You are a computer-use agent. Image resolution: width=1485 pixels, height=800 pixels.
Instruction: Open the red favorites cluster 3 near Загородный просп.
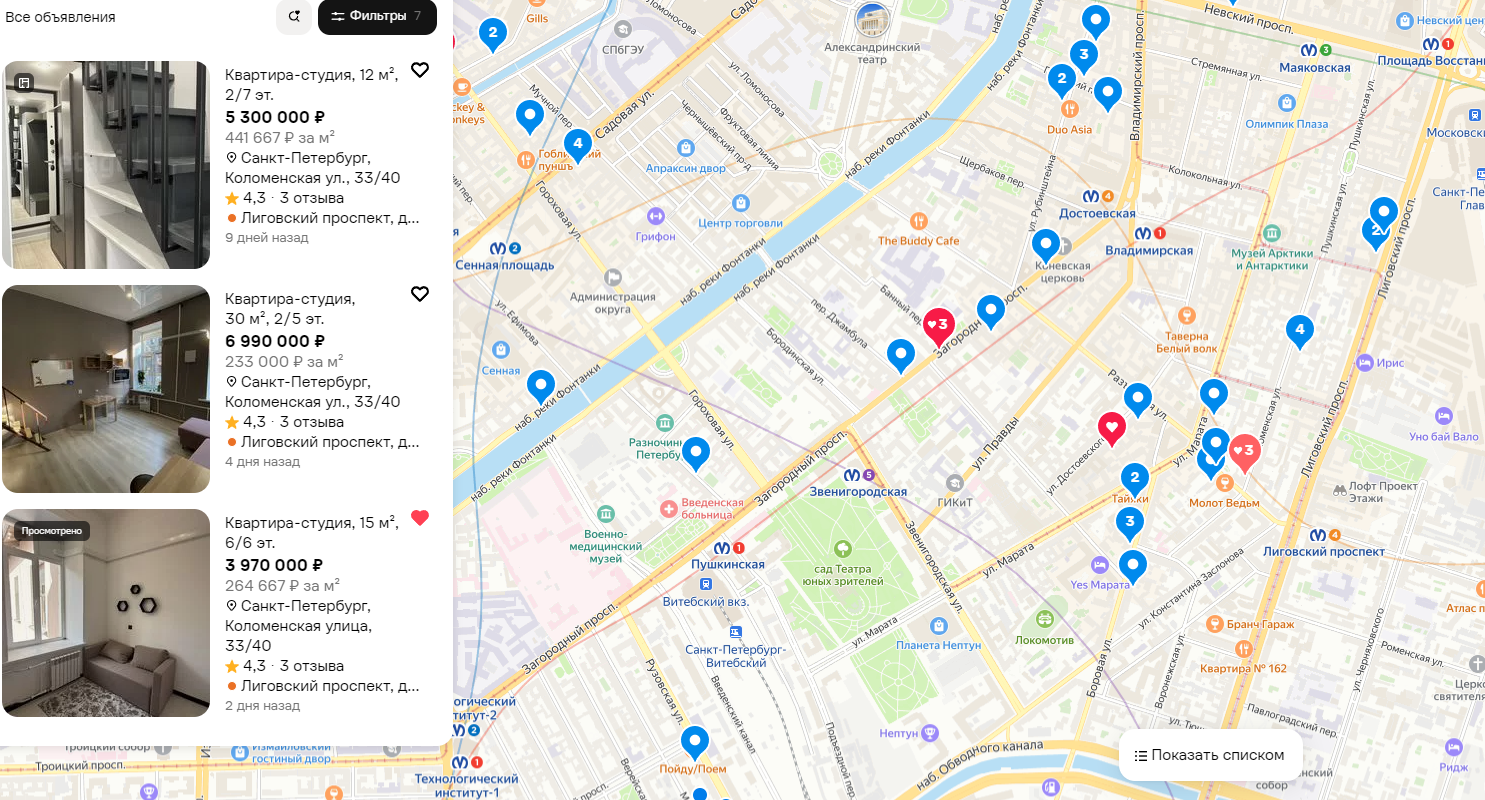[x=938, y=325]
